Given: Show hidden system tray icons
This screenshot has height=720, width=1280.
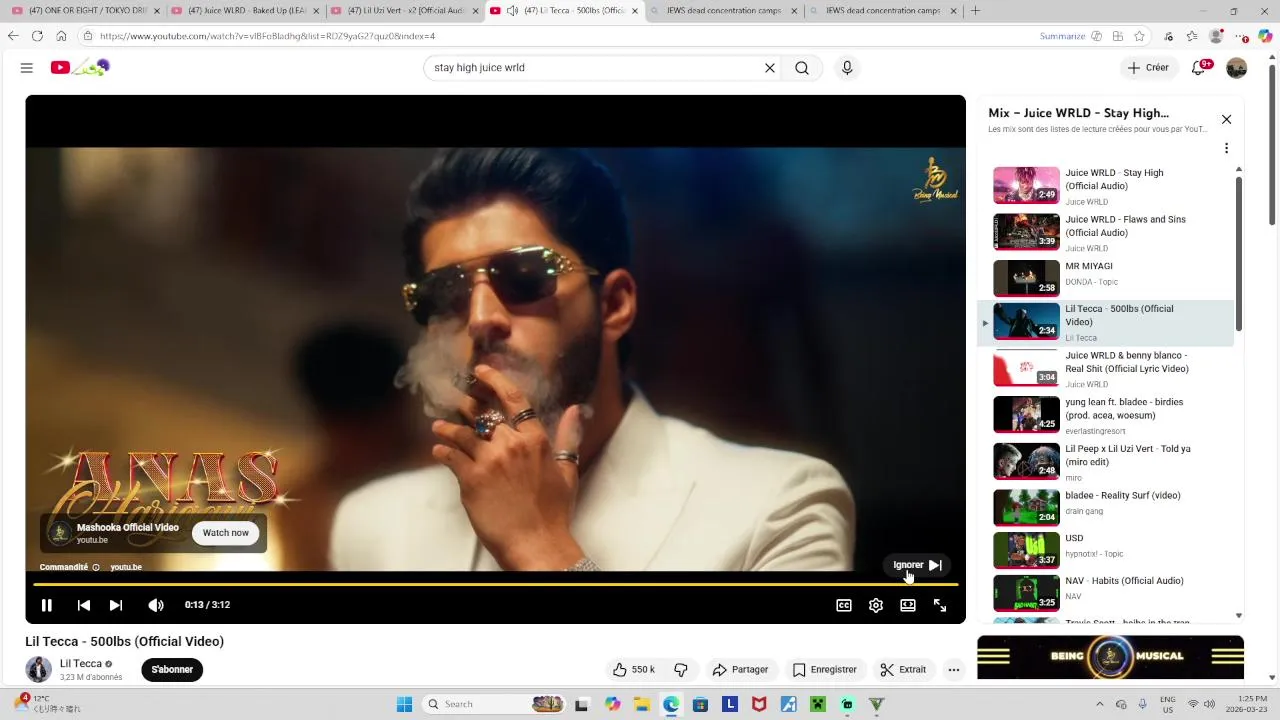Looking at the screenshot, I should click(x=1099, y=704).
